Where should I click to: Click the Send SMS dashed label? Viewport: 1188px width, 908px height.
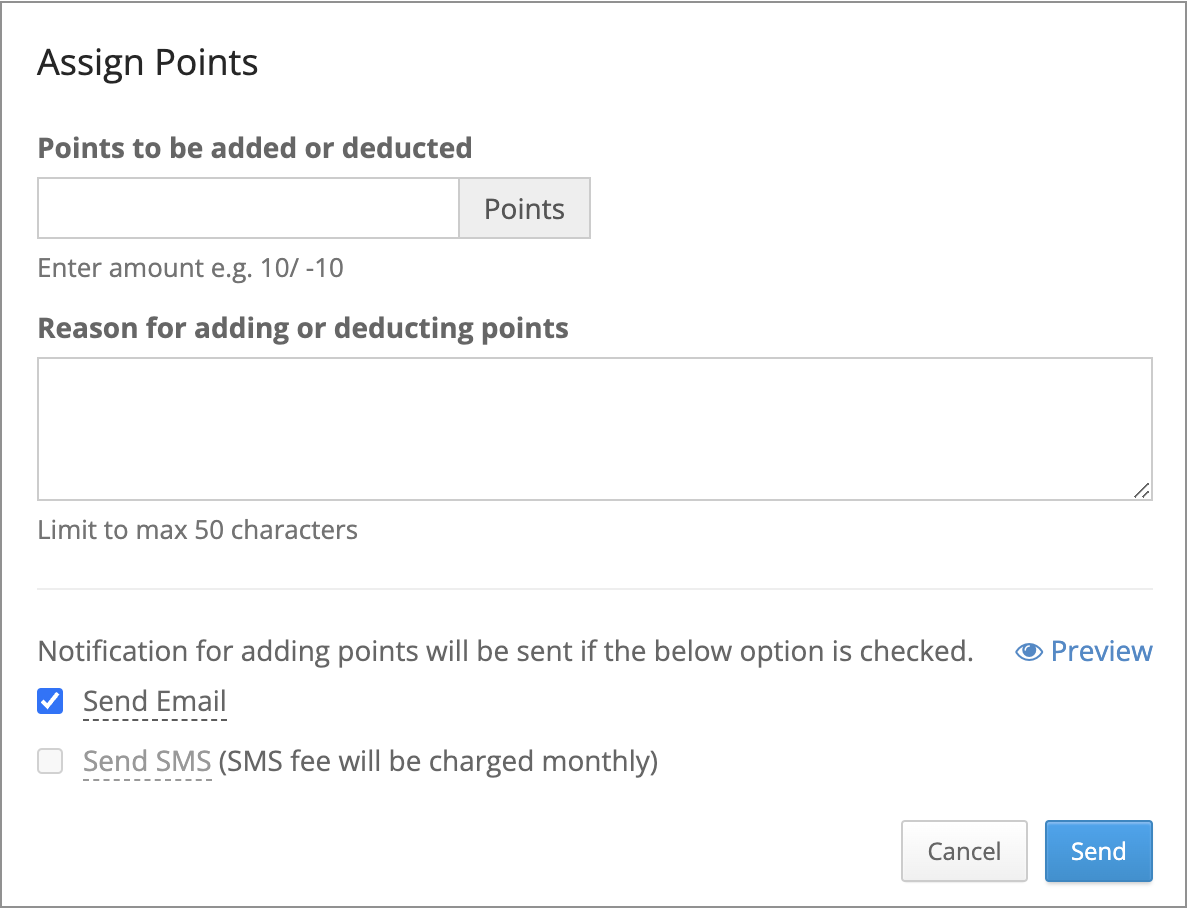click(147, 761)
